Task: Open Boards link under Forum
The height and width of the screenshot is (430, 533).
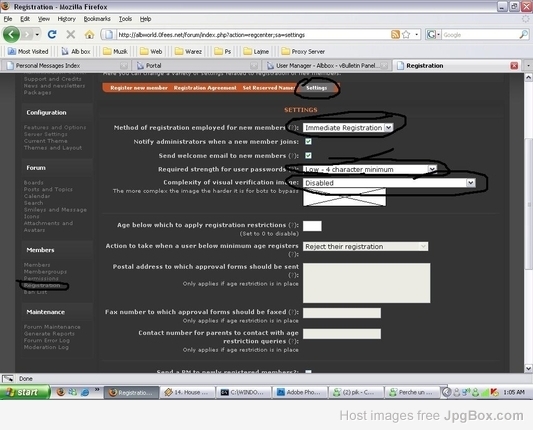Action: tap(33, 183)
